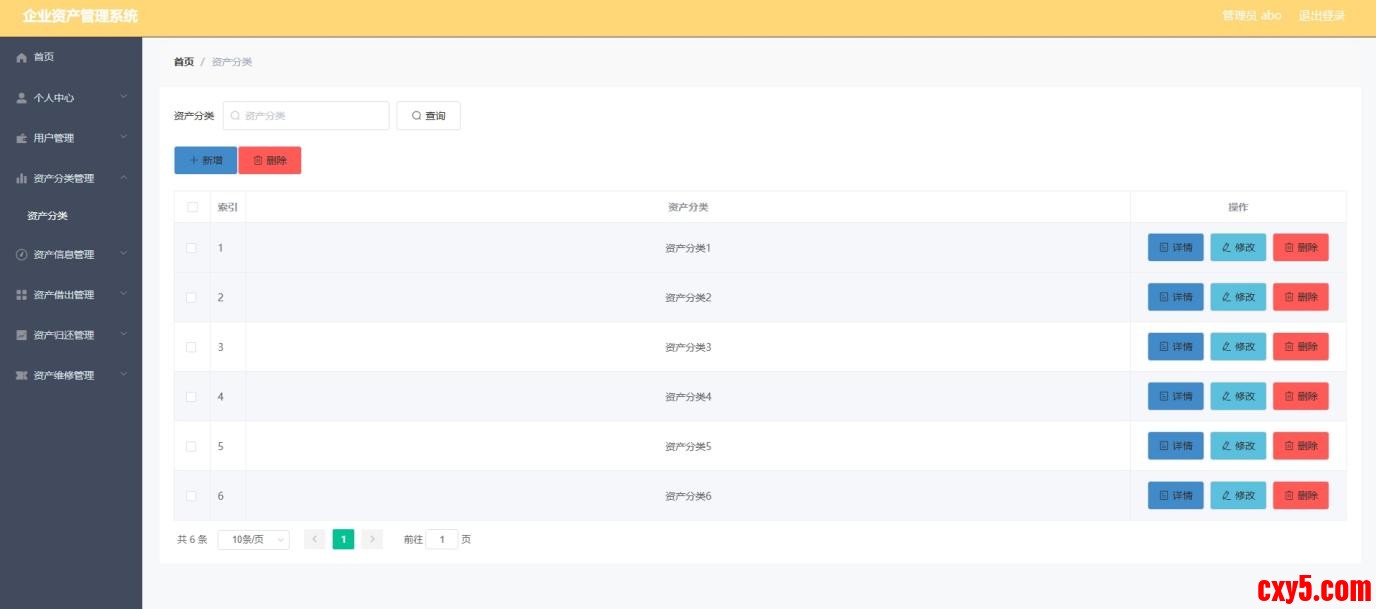
Task: Click the pencil icon in row 3 修改 button
Action: (1226, 347)
